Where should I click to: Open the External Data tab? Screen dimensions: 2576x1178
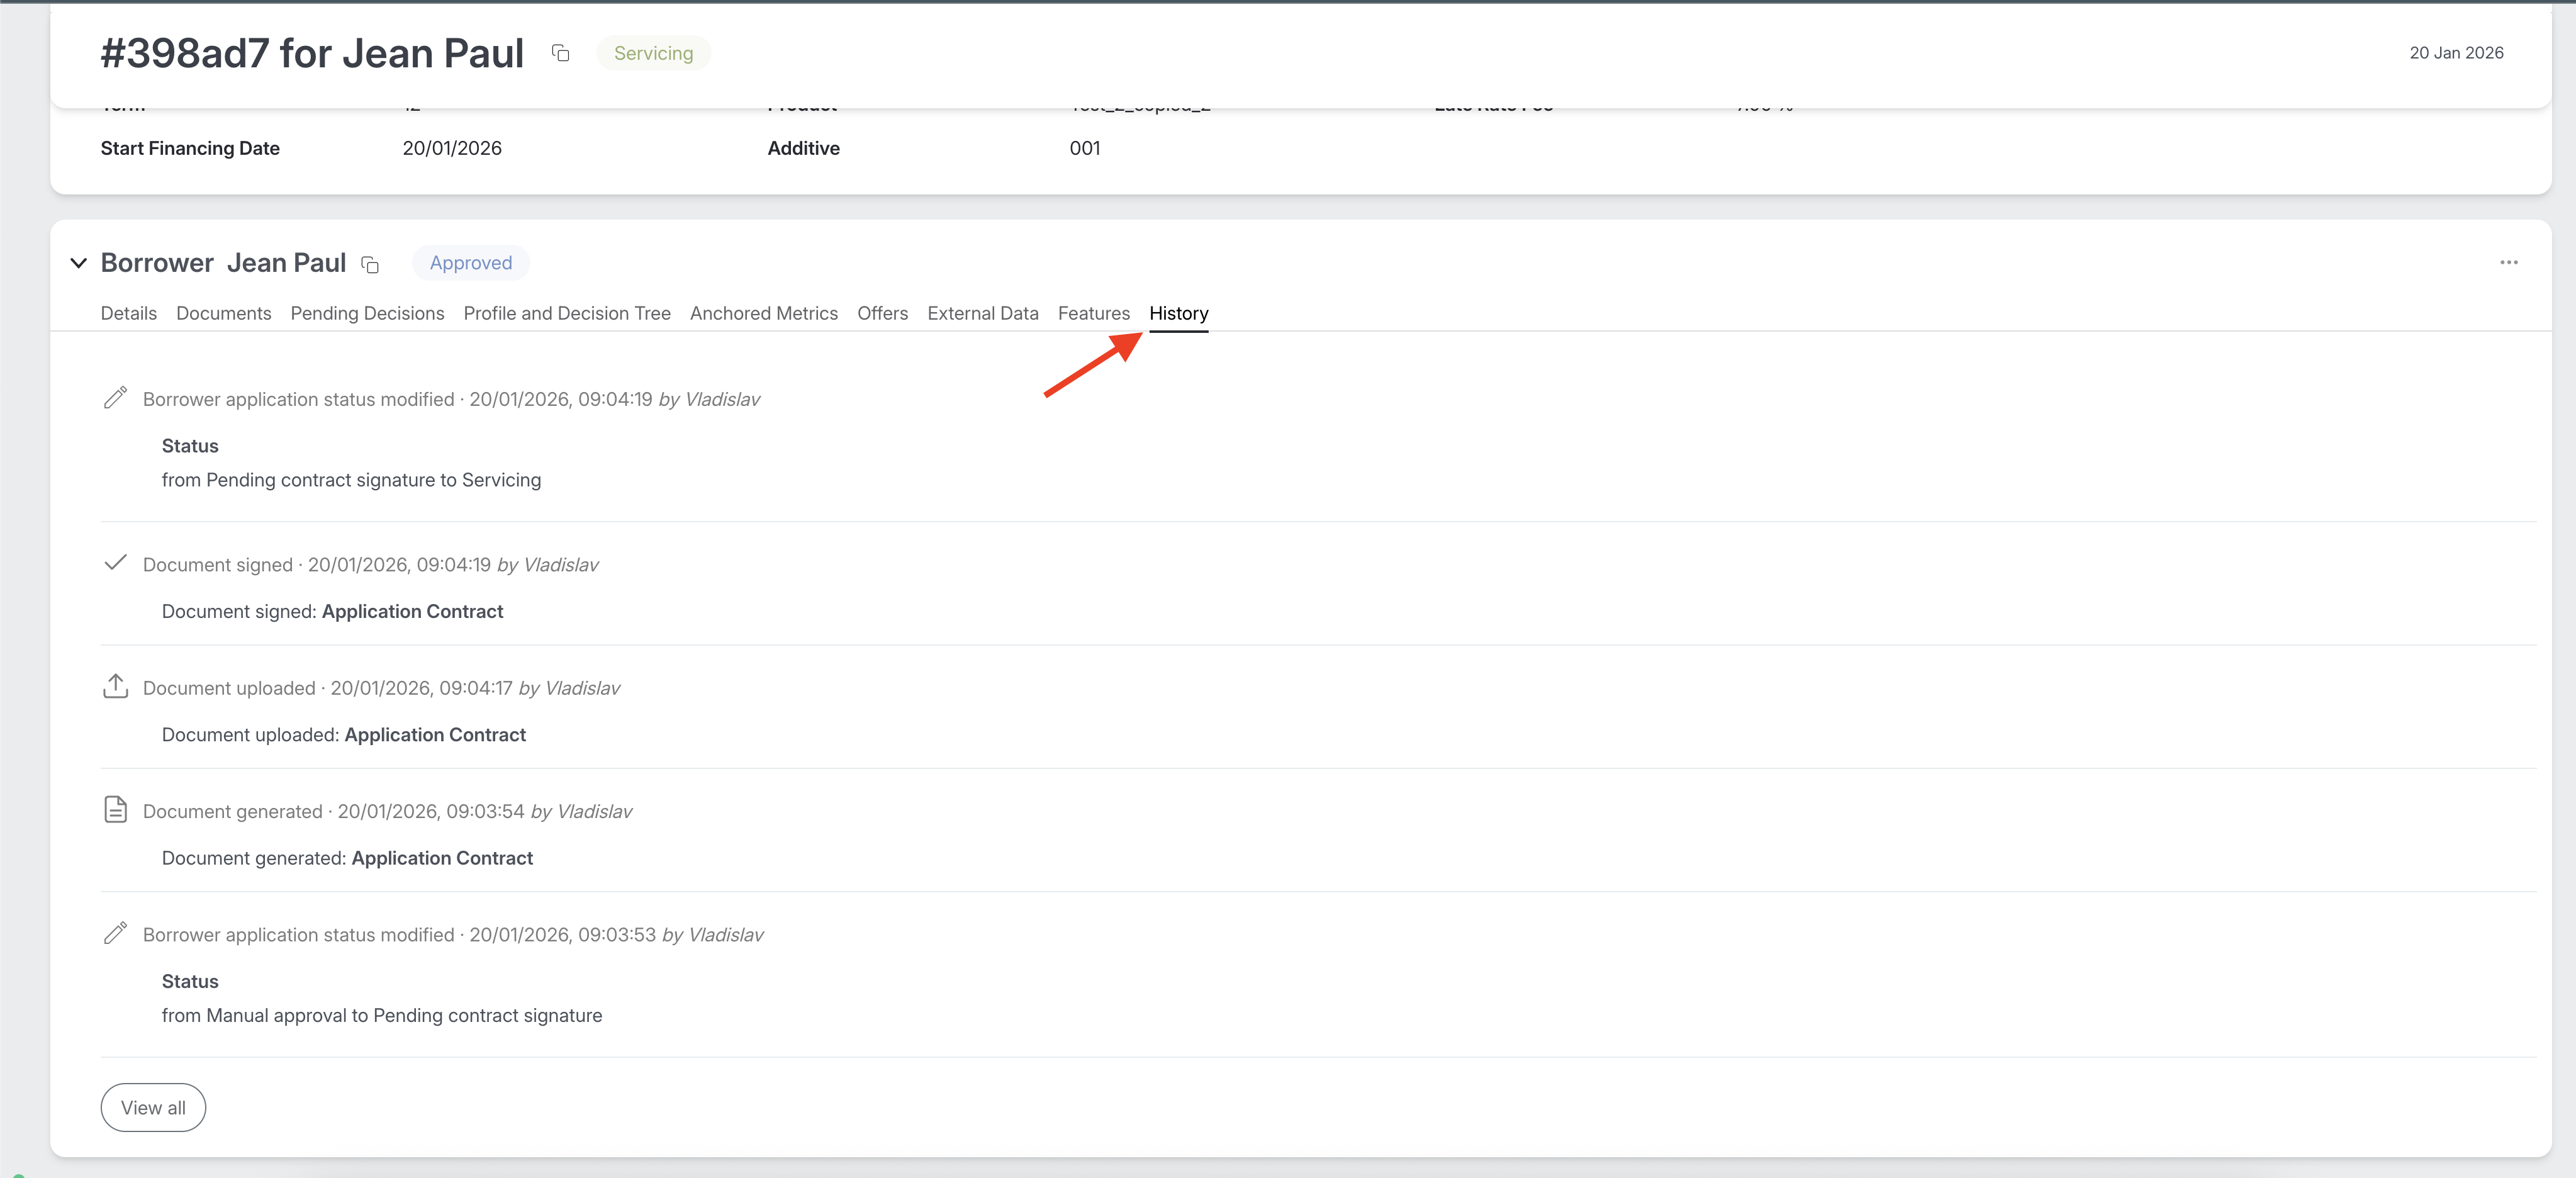tap(982, 313)
